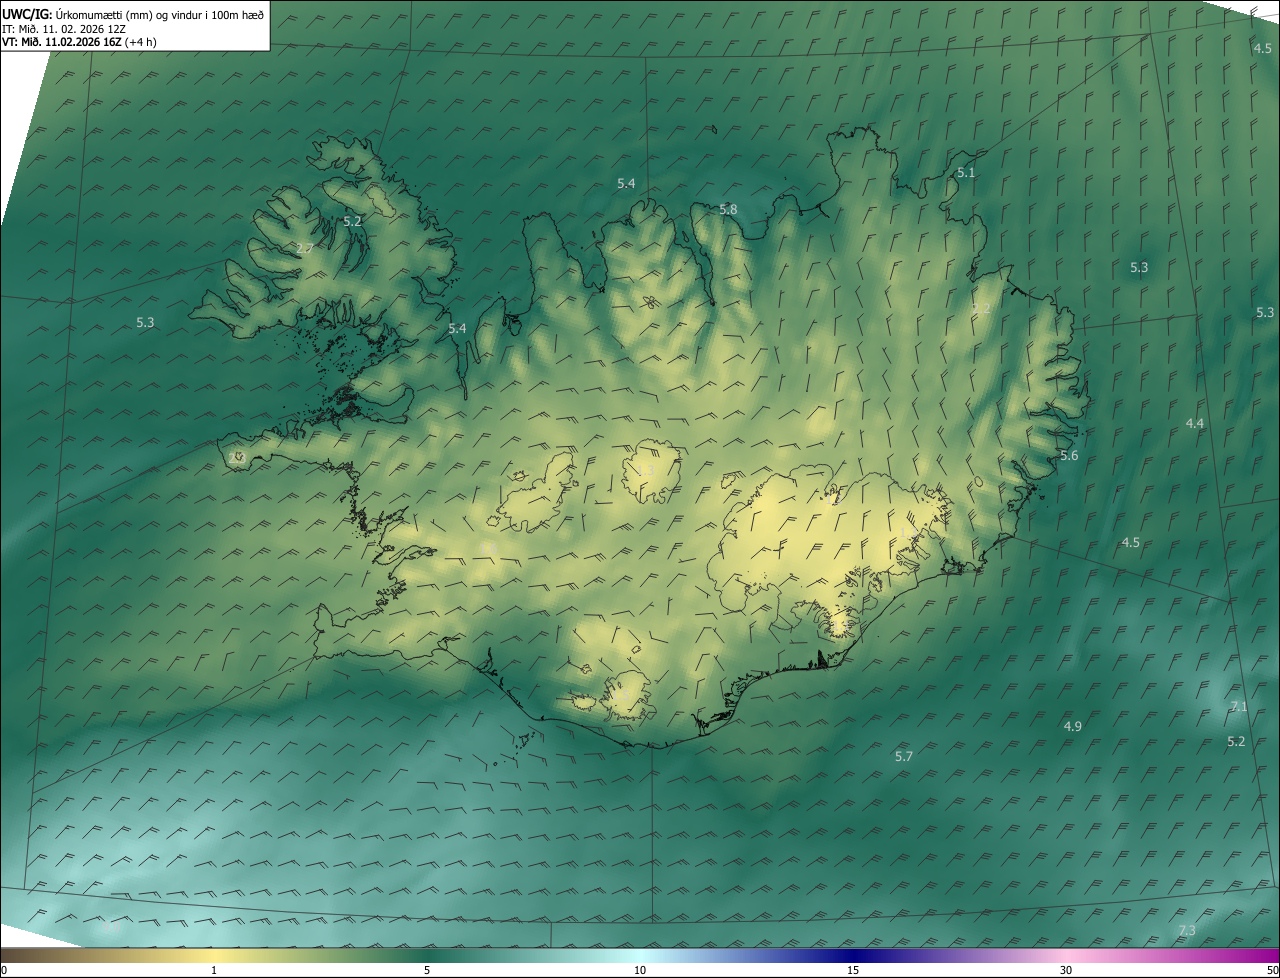Click the "4.9" value label southeast of Iceland
1280x978 pixels.
tap(1072, 726)
